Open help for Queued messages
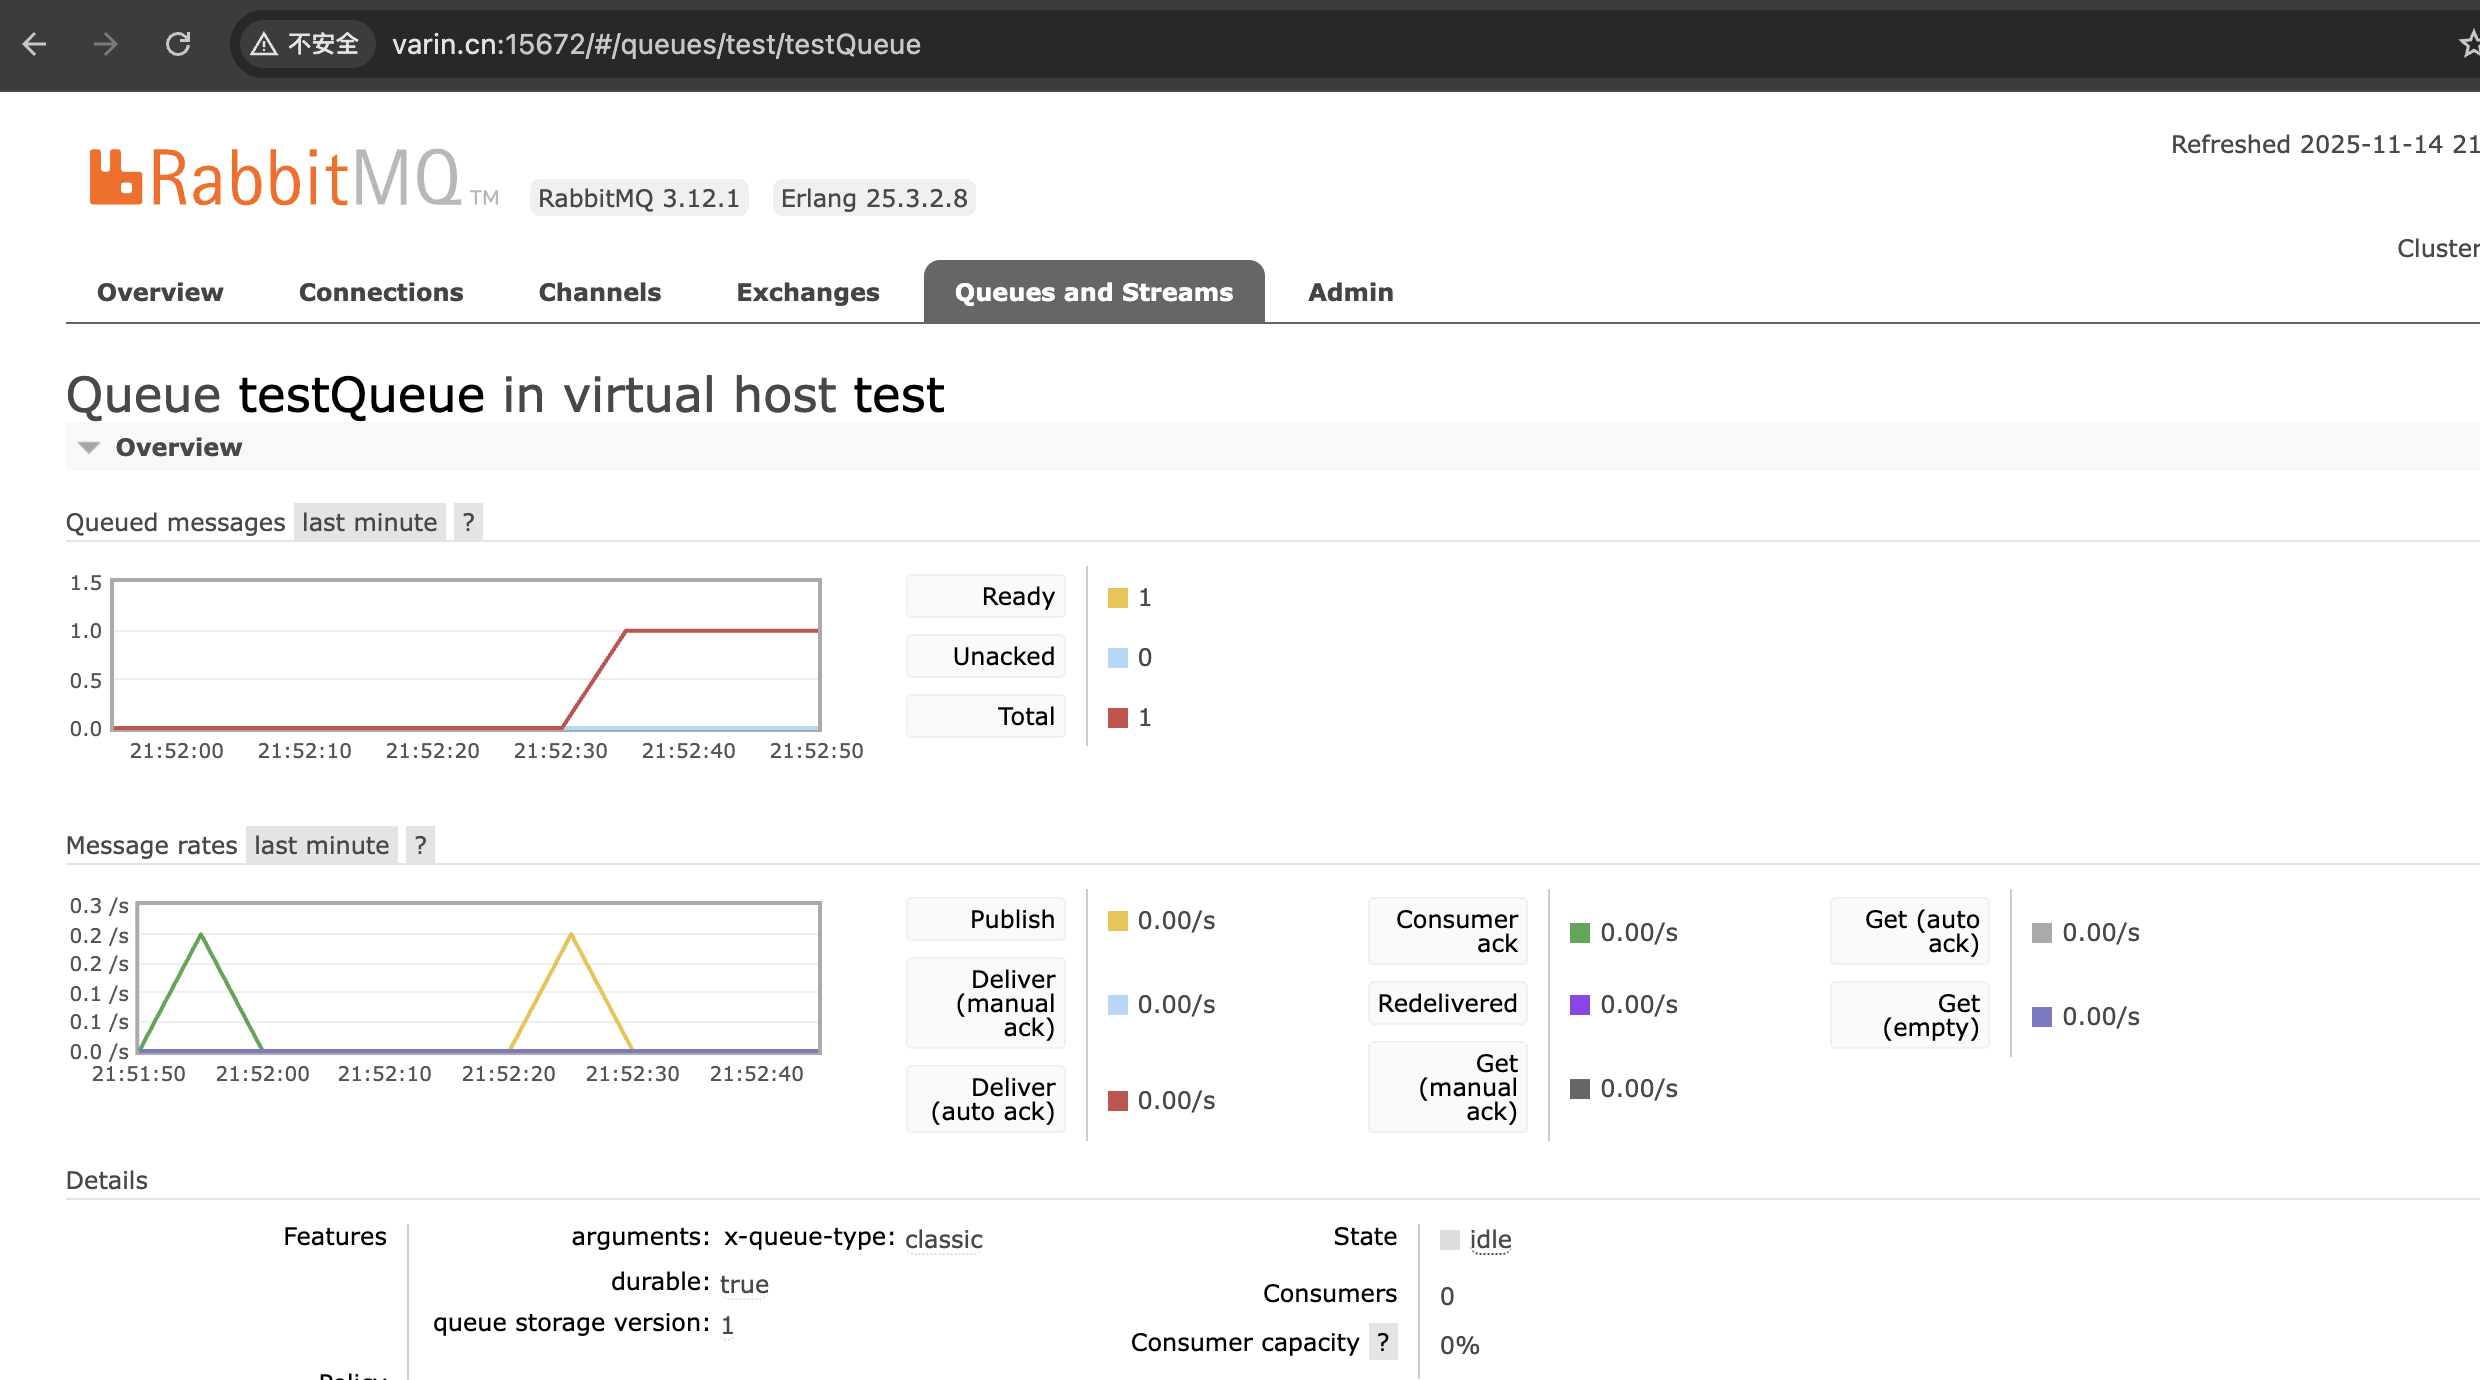 click(468, 522)
